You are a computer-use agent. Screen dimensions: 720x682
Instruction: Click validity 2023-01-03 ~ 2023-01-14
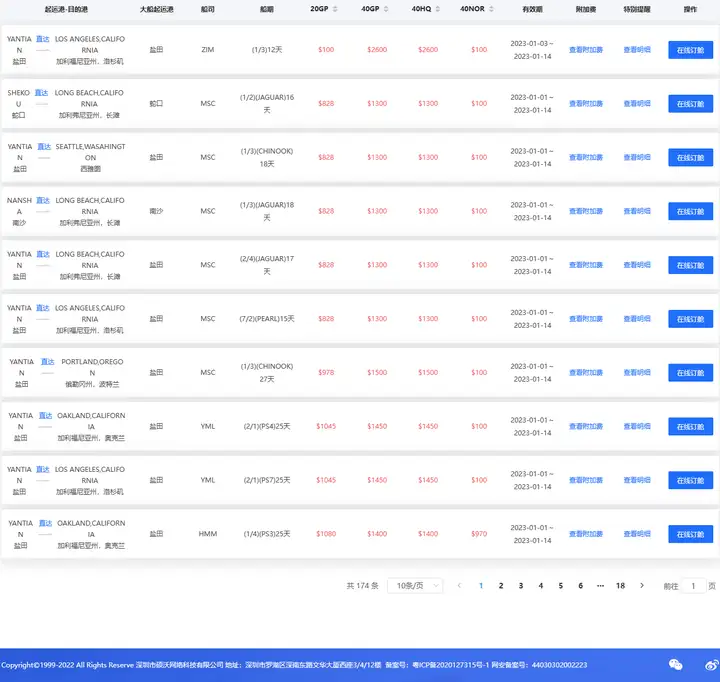532,50
